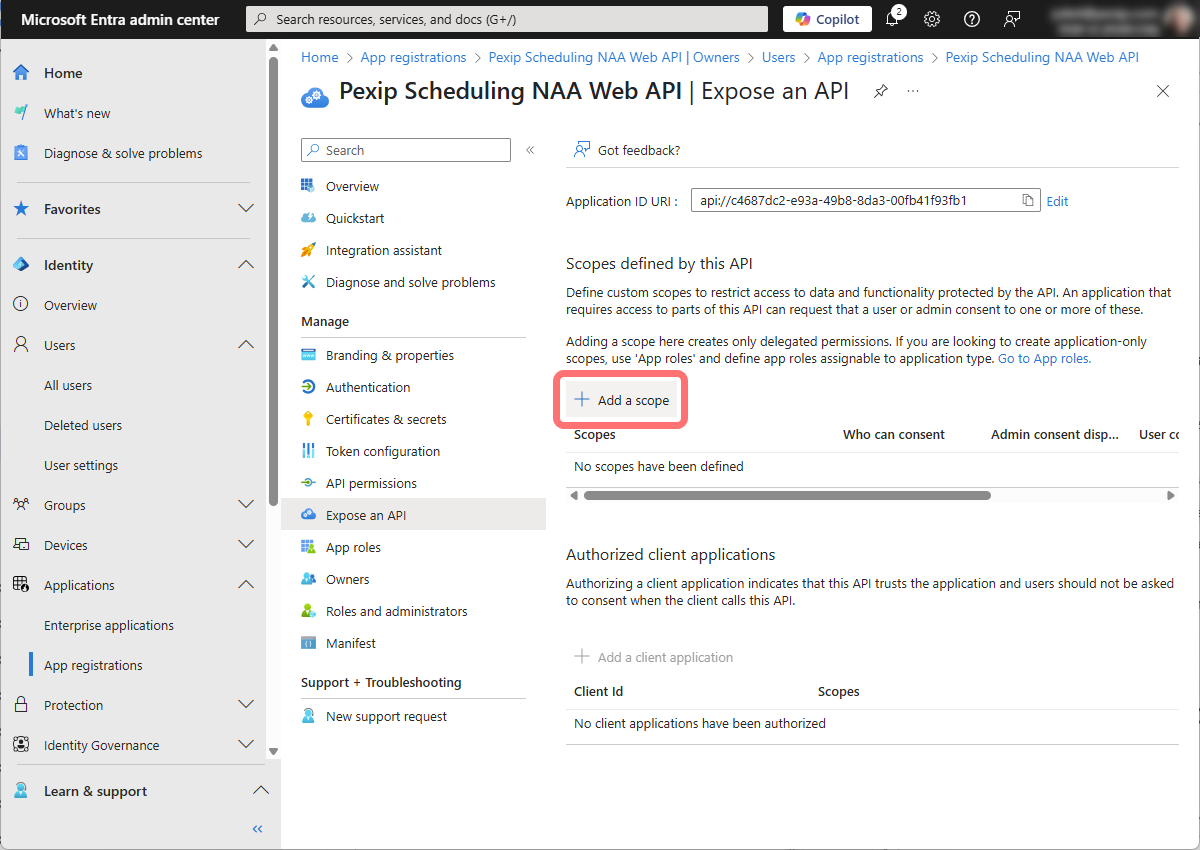The width and height of the screenshot is (1200, 850).
Task: Select App roles in Manage menu
Action: (353, 547)
